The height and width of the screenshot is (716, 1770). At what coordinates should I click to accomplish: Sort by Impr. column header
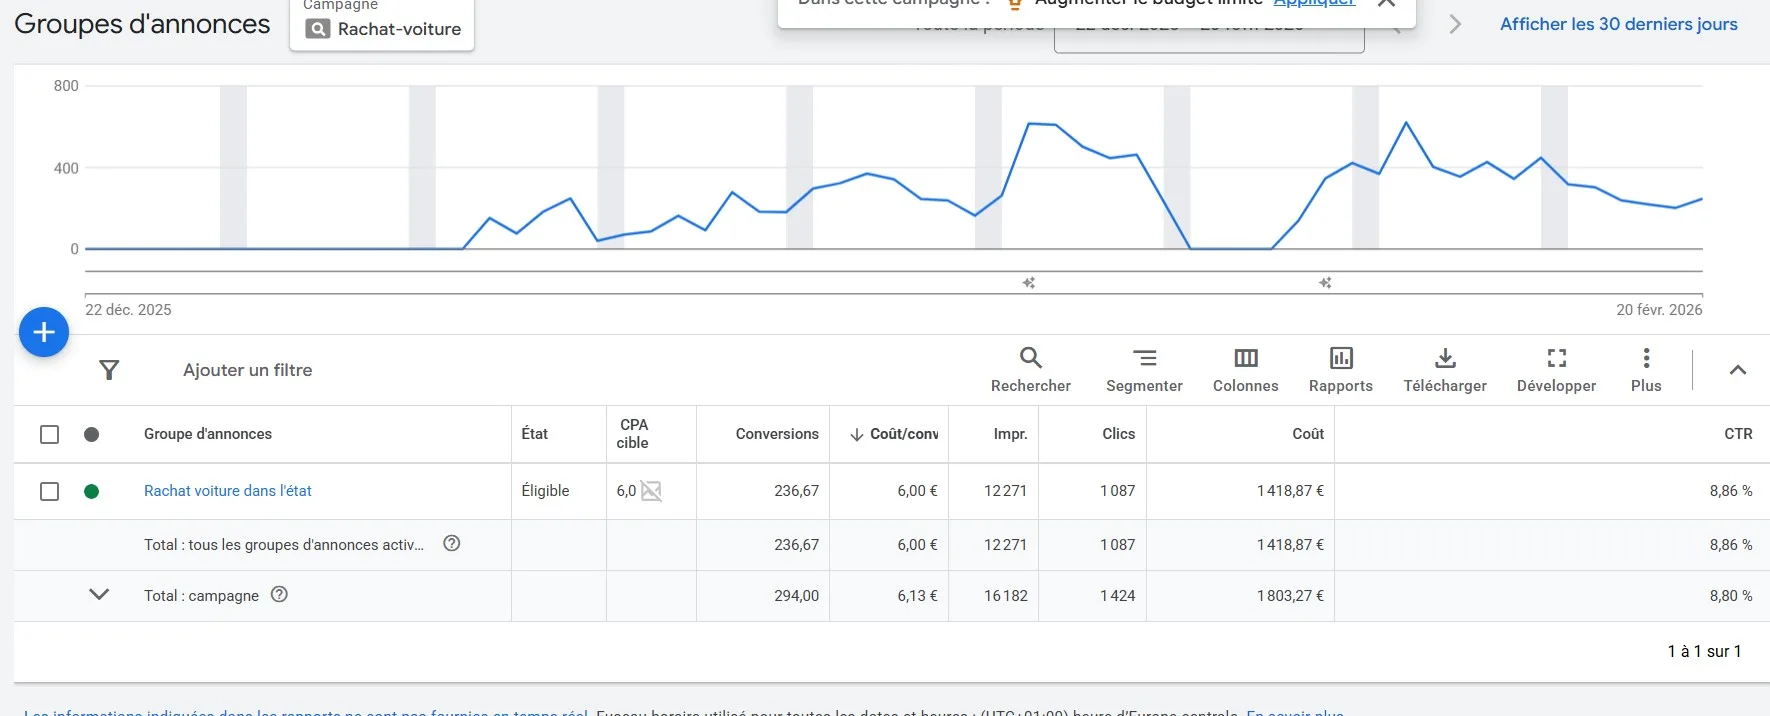coord(1010,434)
